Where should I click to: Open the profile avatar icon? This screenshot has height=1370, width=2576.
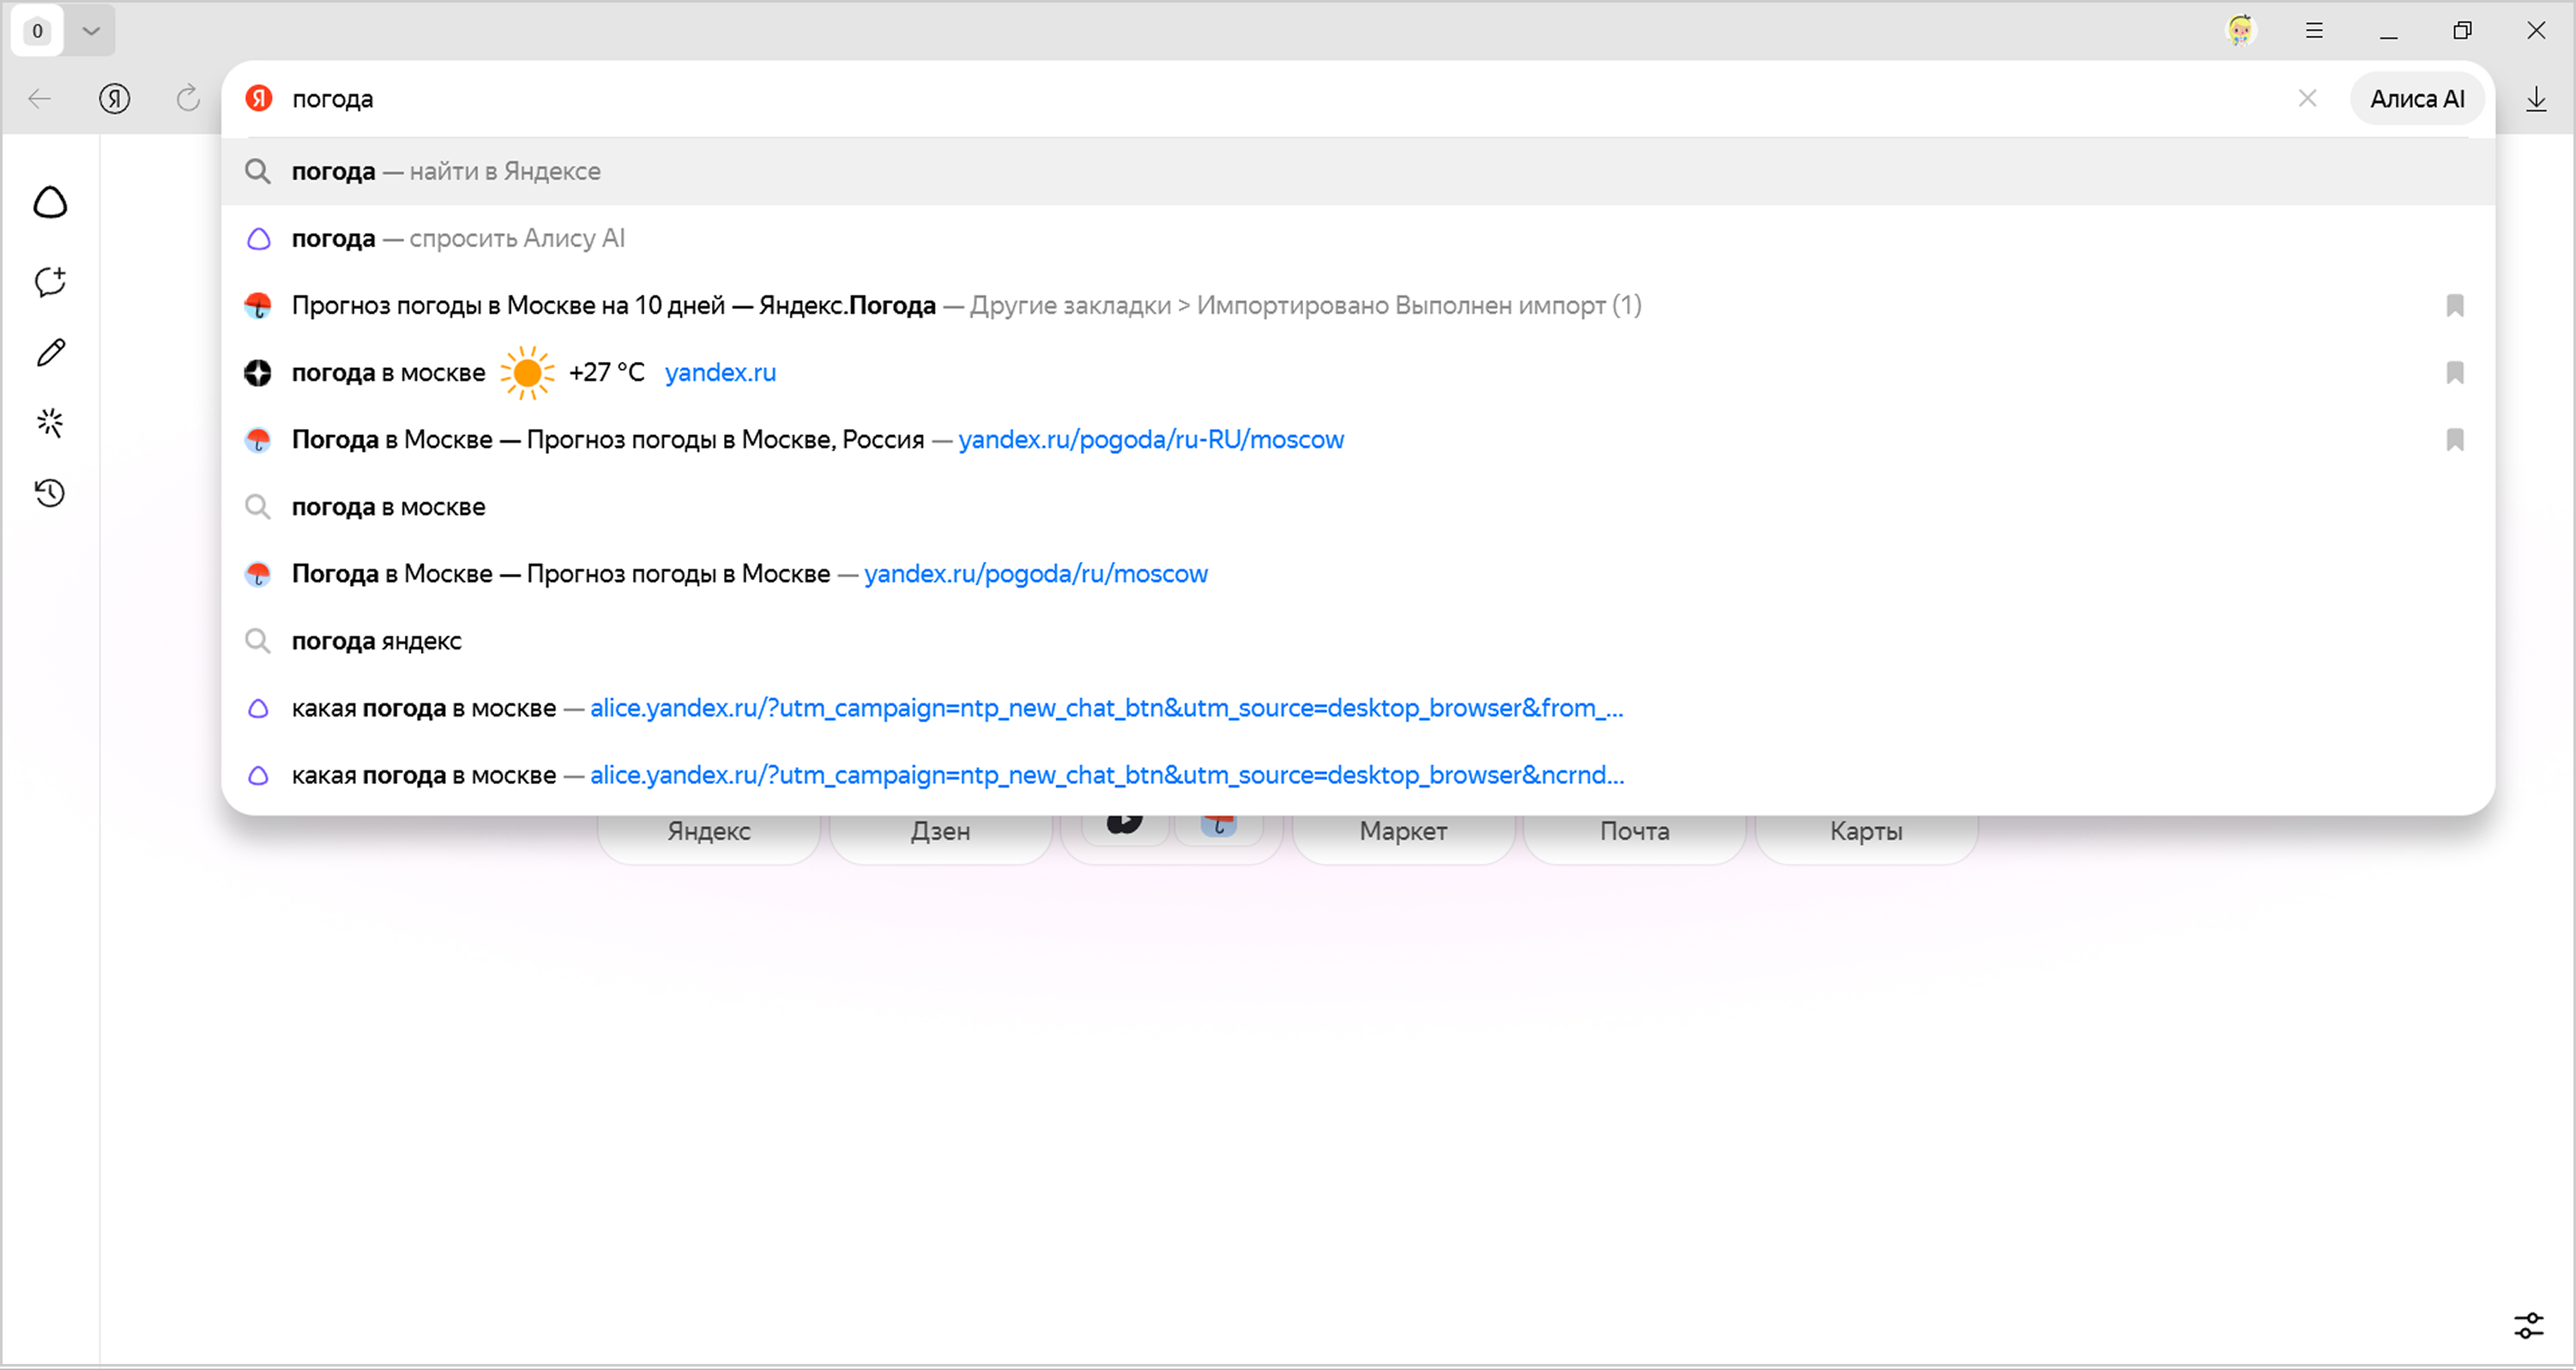(x=2240, y=31)
